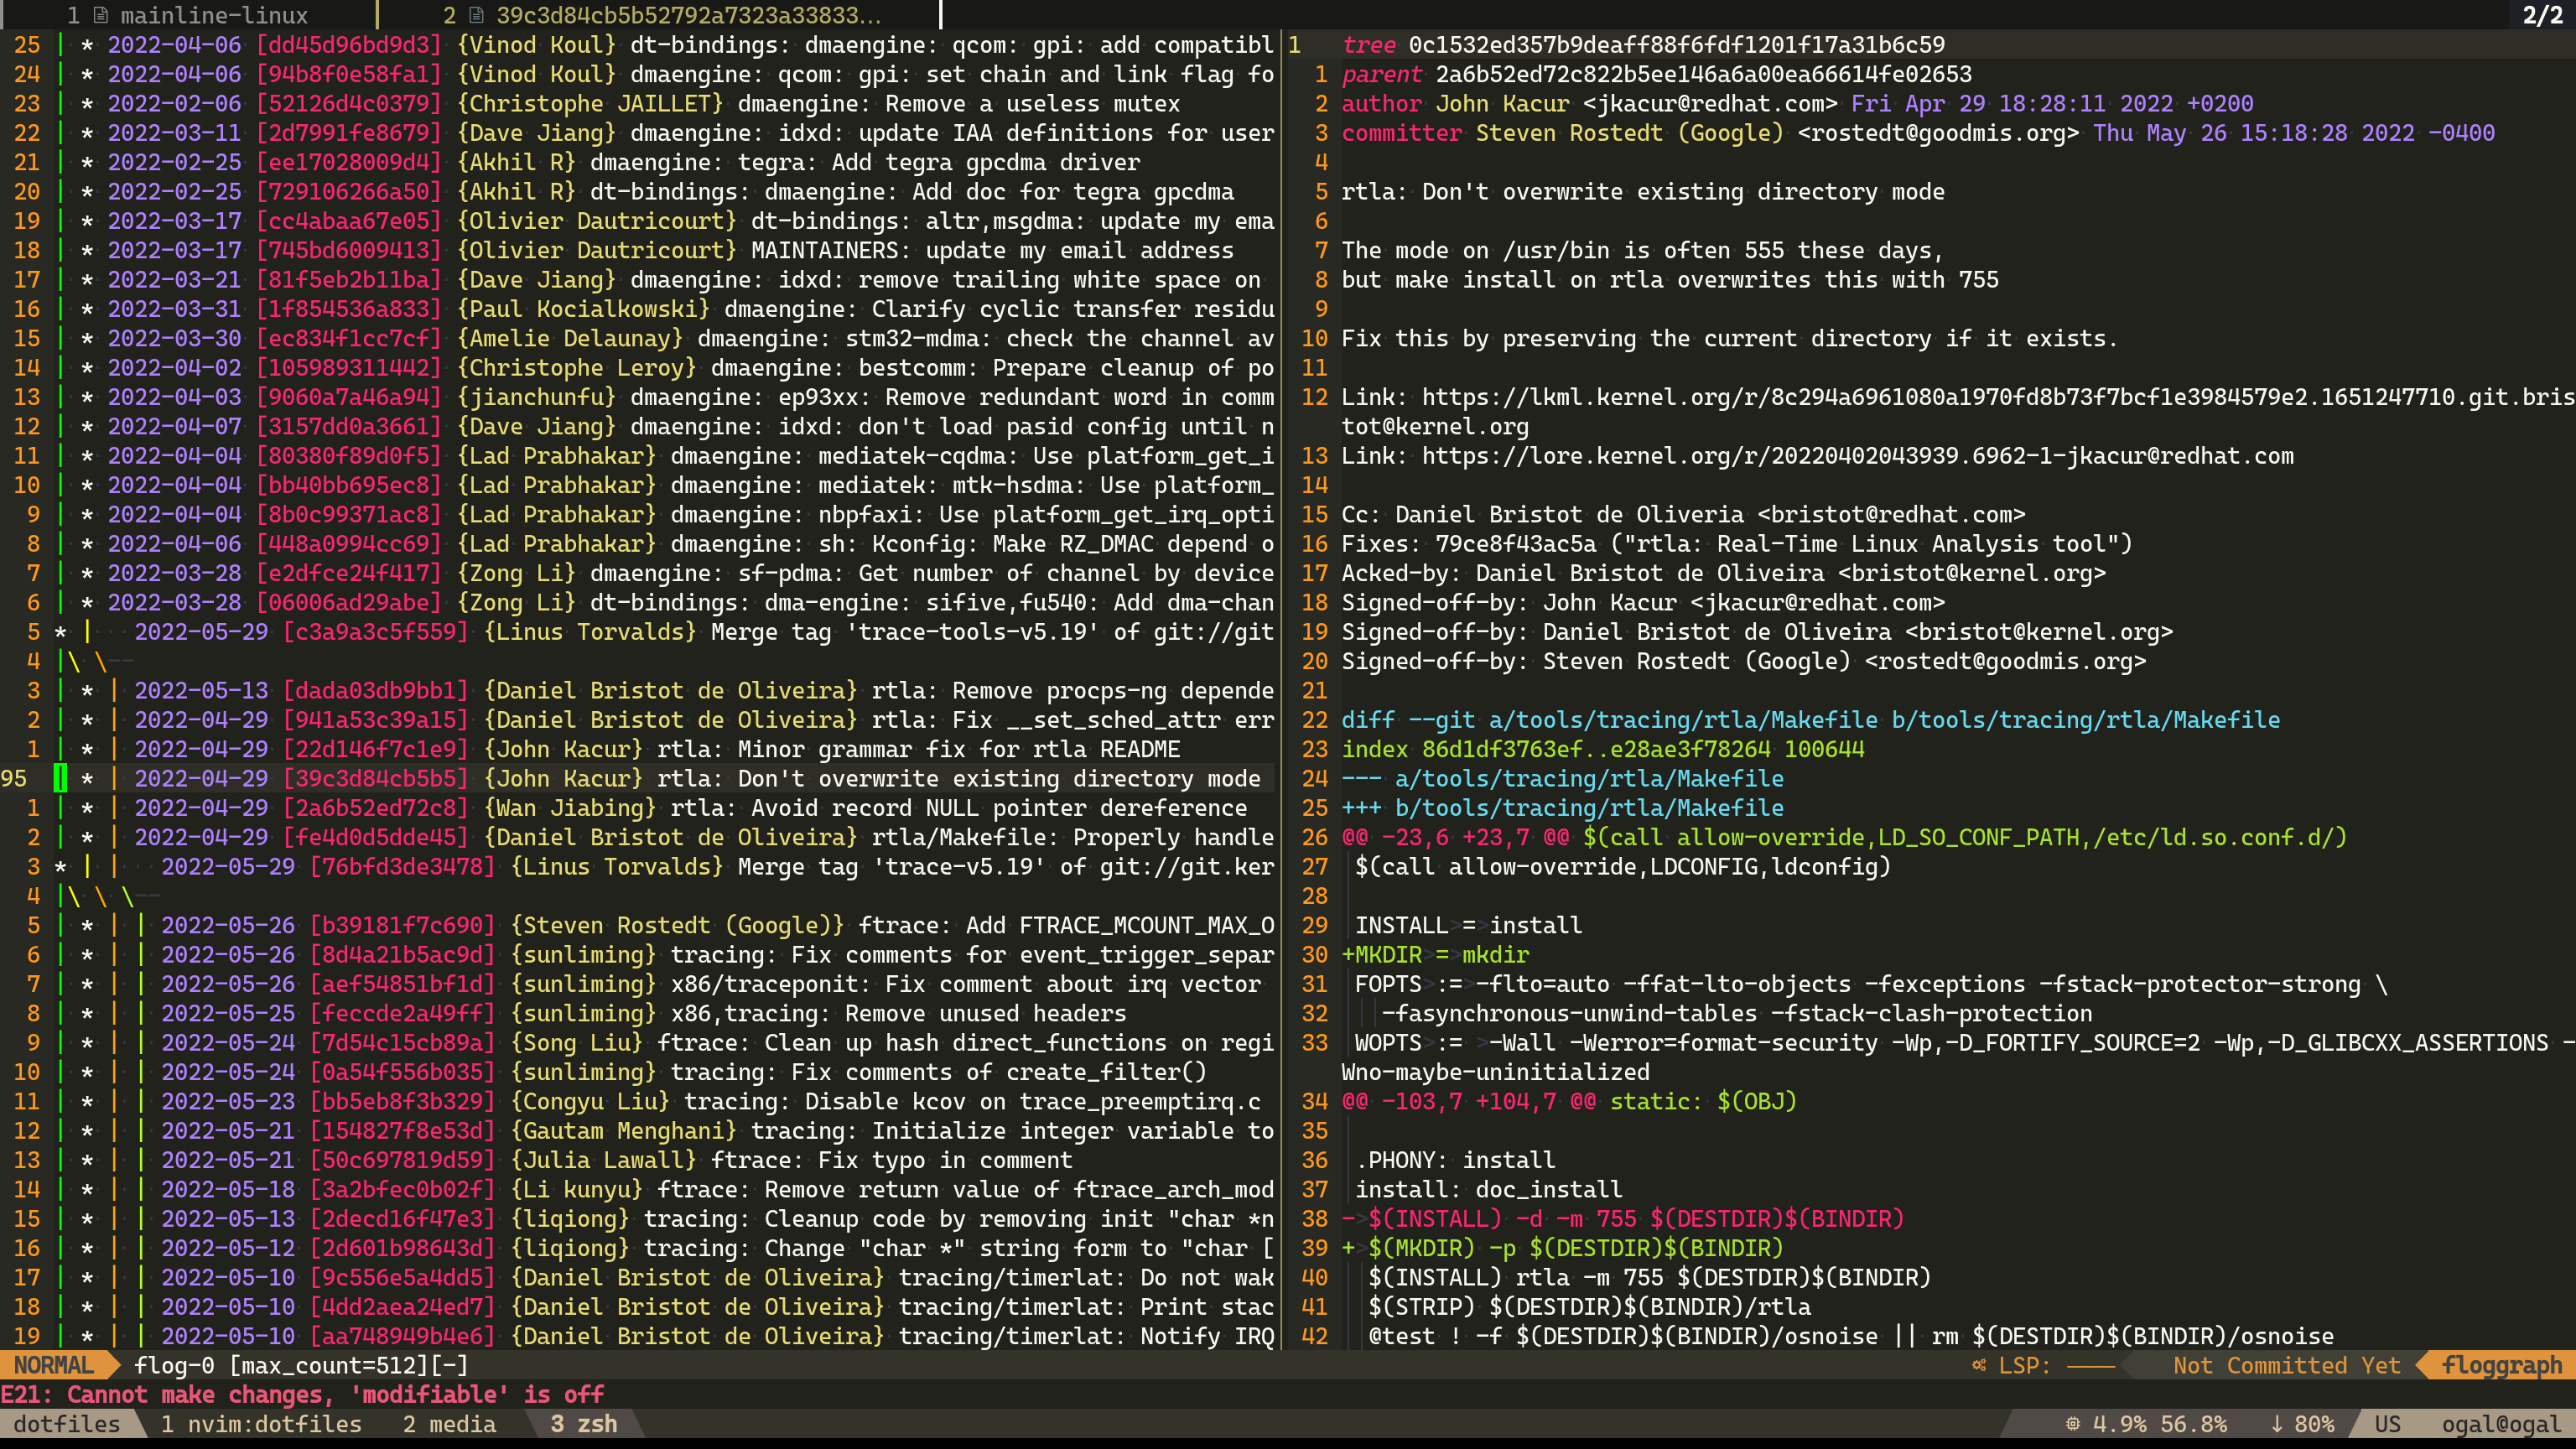
Task: Select commit 941a53c39a15 Fix __set_sched_attr
Action: (x=667, y=720)
